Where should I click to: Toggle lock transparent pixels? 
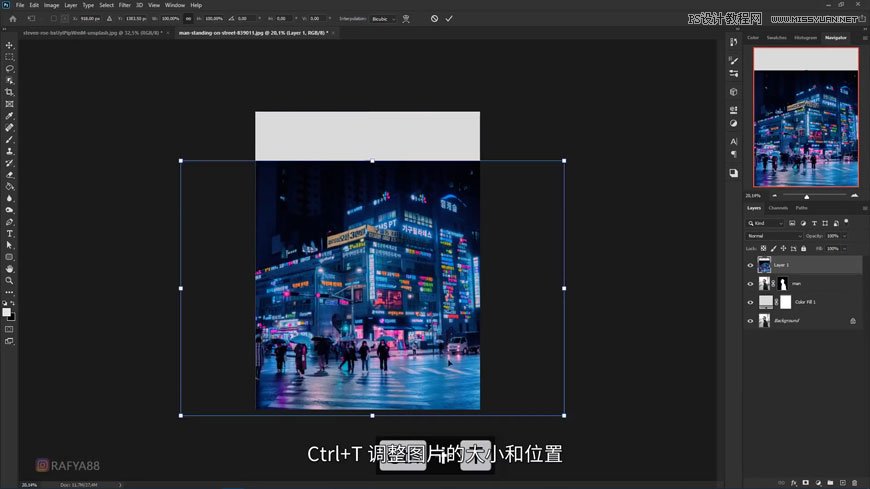[763, 249]
